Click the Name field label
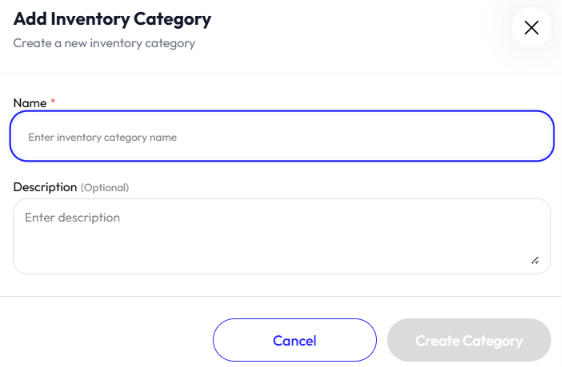Screen dimensions: 562x367 tap(30, 103)
